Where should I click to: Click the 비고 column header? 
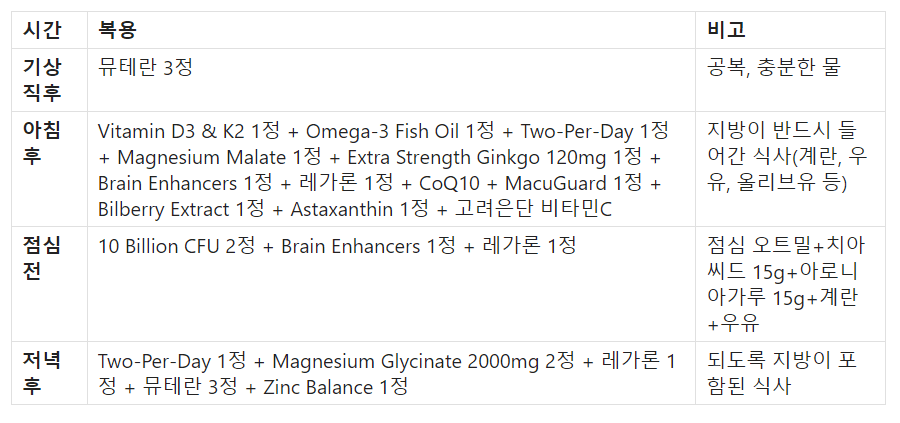point(726,29)
